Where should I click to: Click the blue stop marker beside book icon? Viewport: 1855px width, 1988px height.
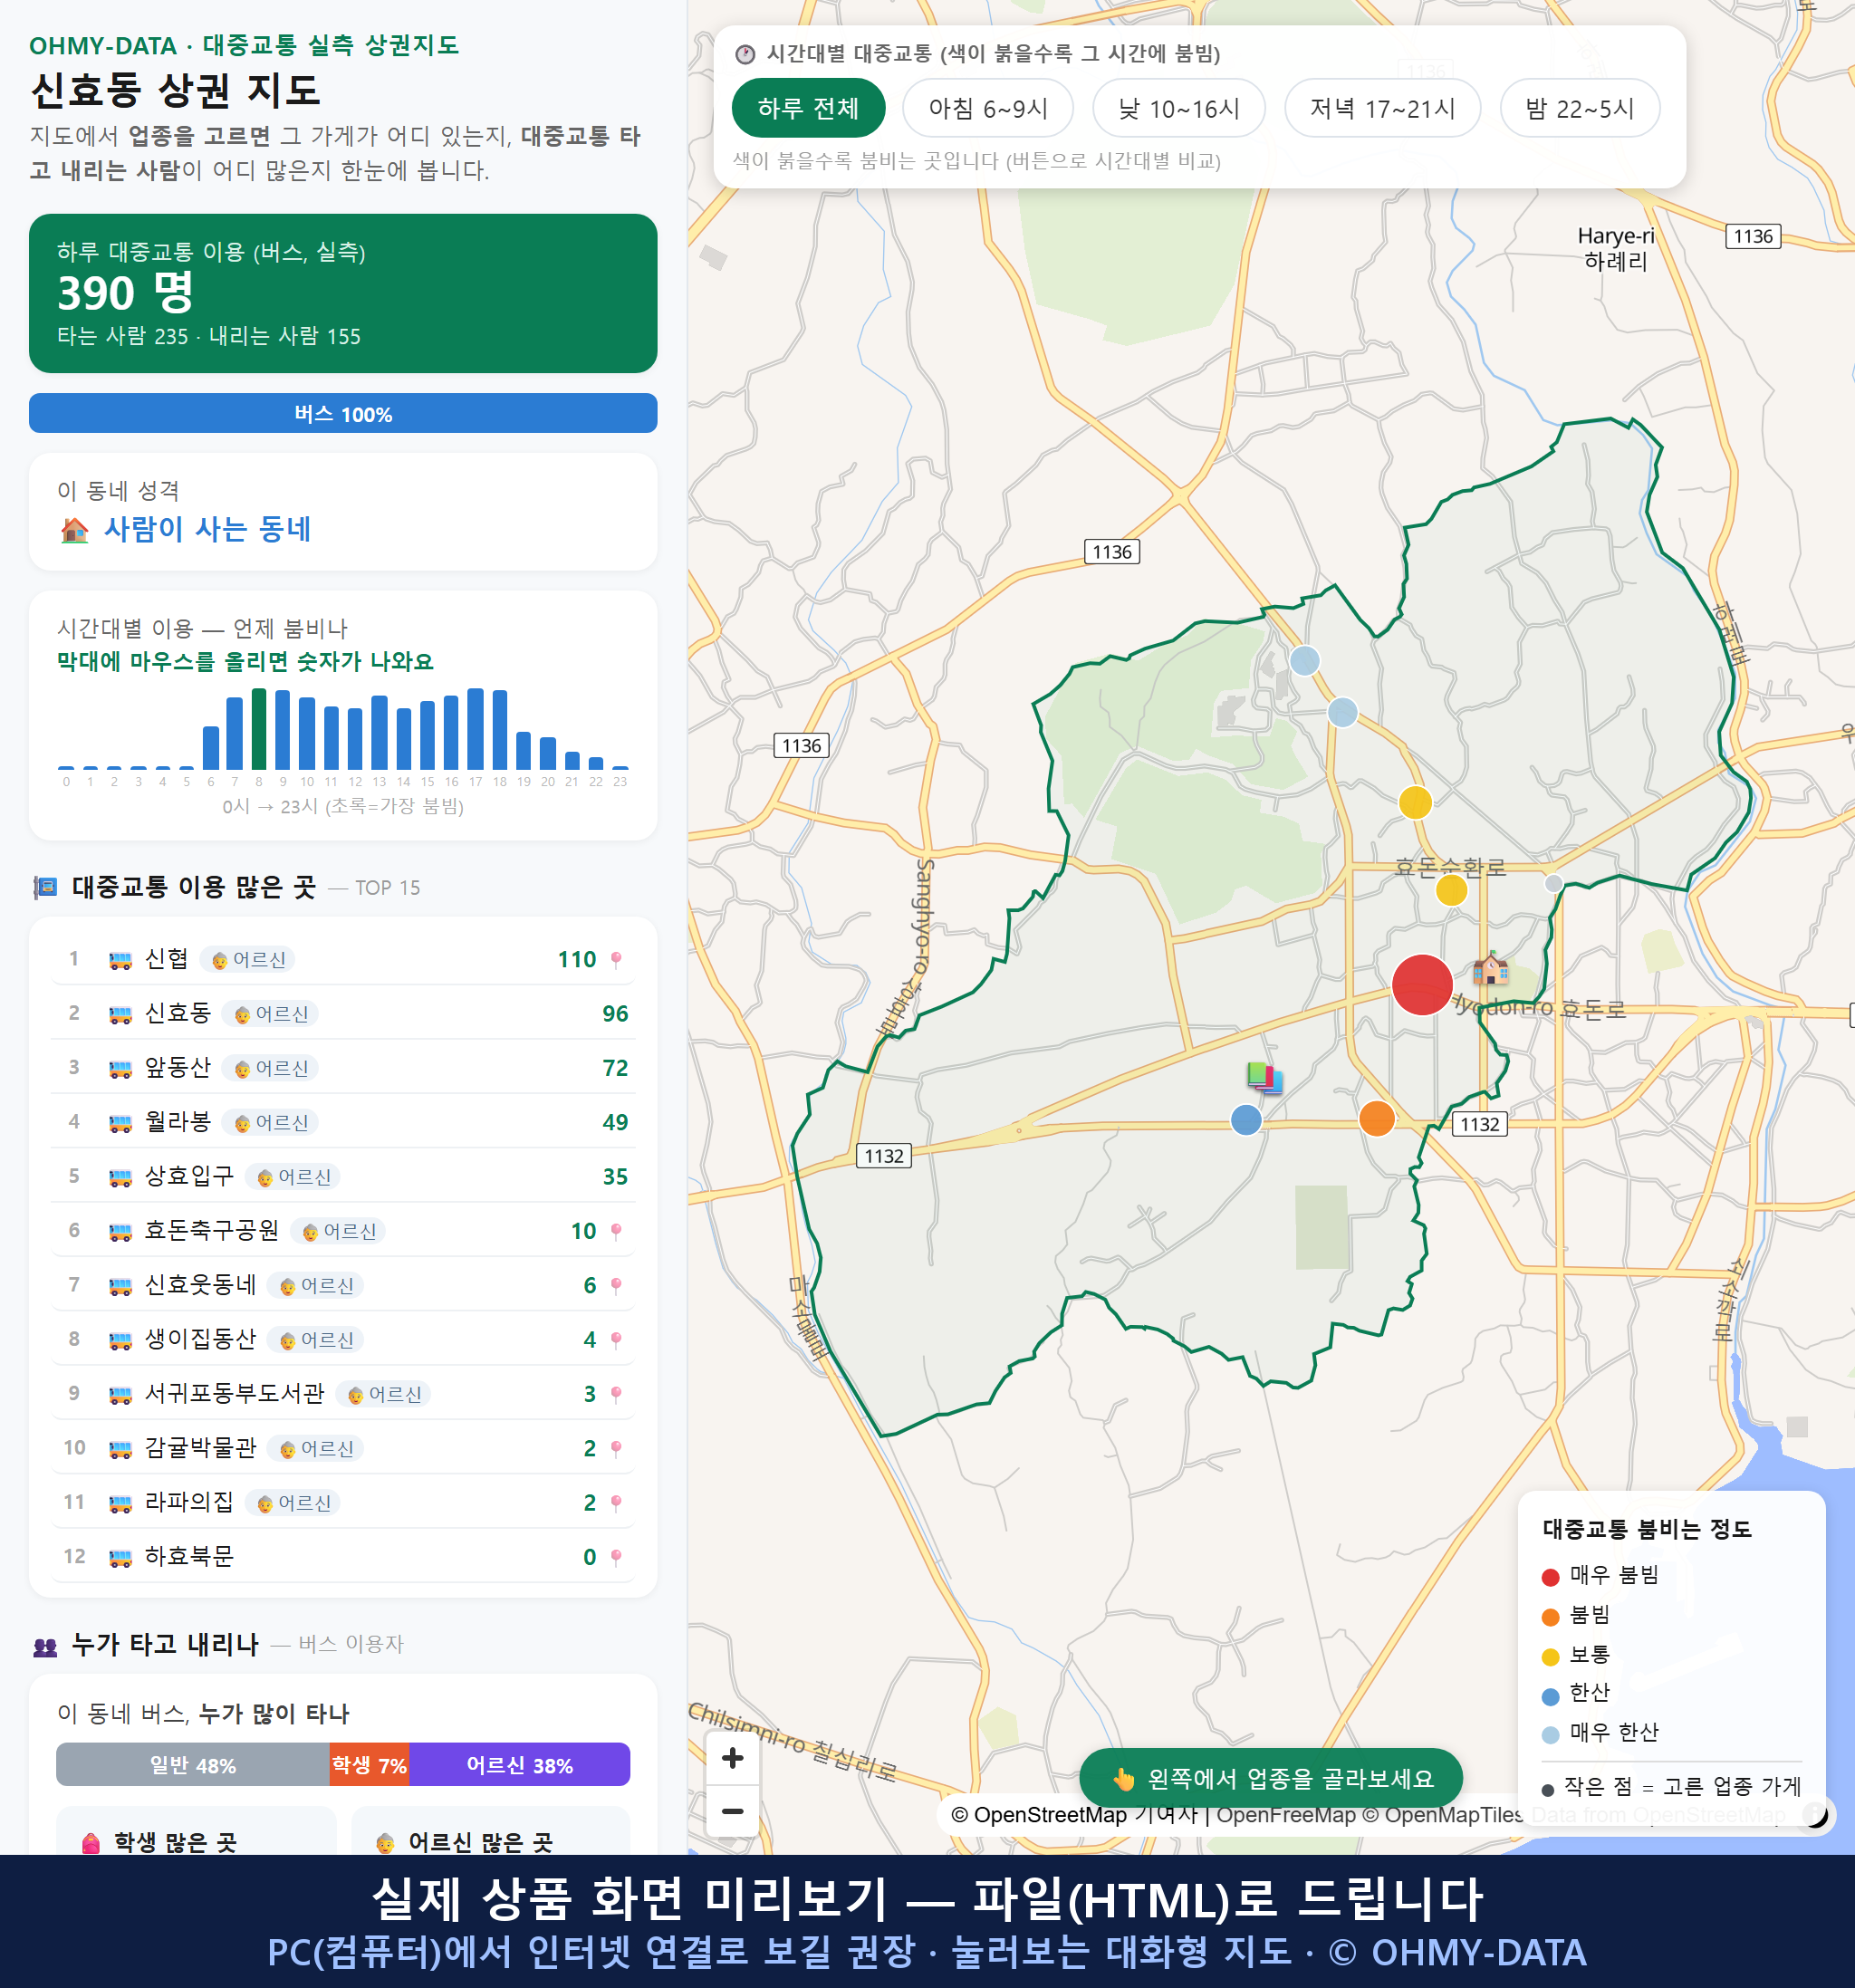(1245, 1119)
